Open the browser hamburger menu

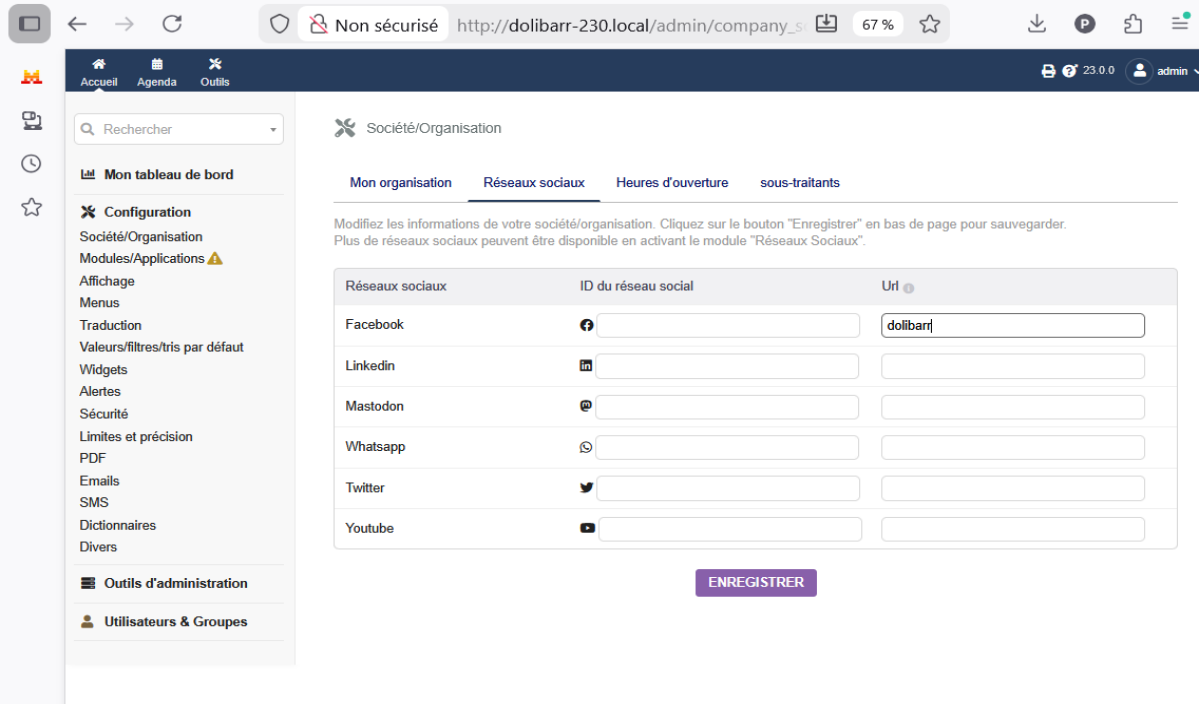pos(1181,23)
